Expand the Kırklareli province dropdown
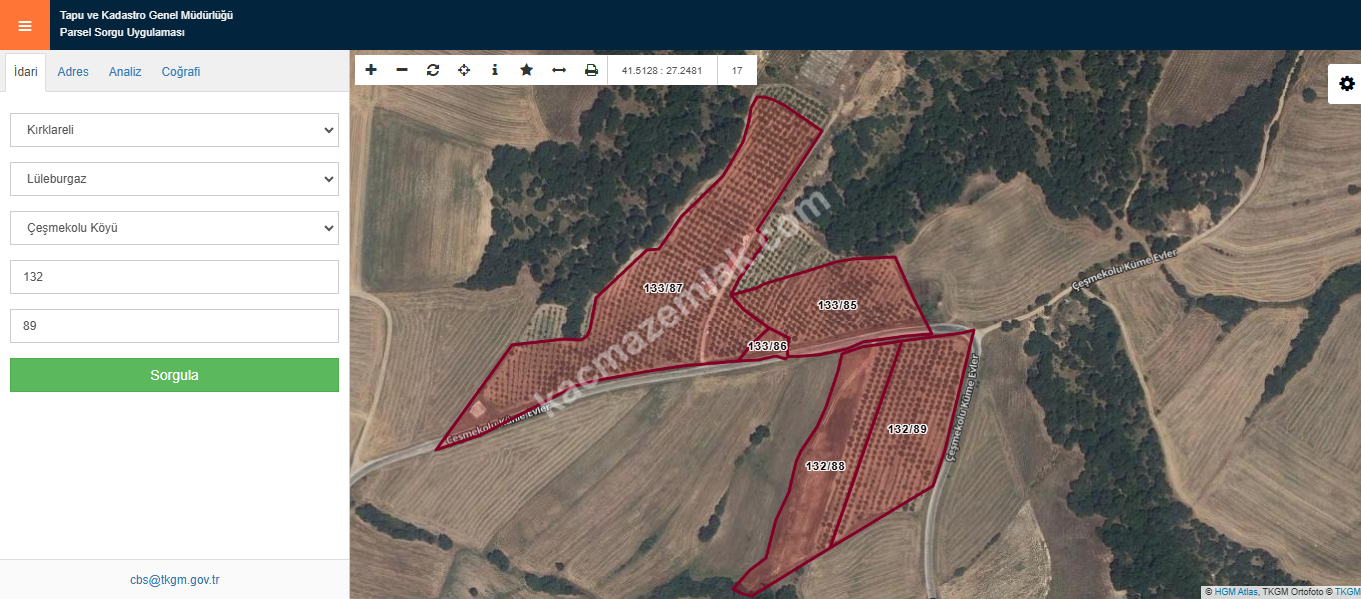The width and height of the screenshot is (1361, 599). click(x=174, y=130)
